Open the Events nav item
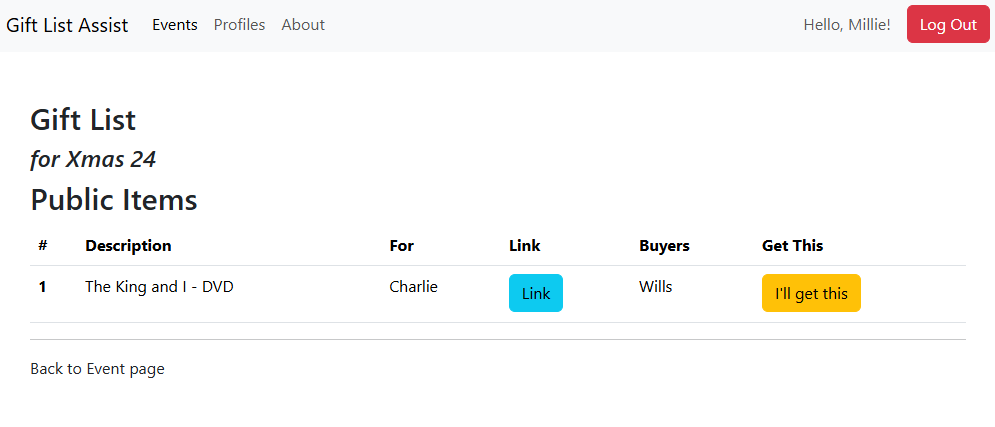The image size is (995, 427). click(175, 25)
